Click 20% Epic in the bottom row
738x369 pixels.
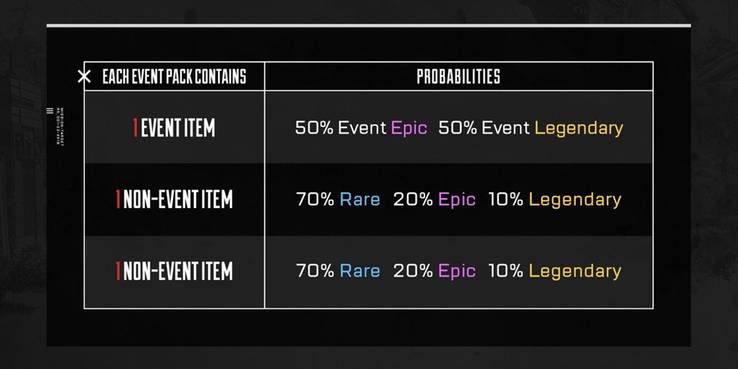tap(434, 272)
